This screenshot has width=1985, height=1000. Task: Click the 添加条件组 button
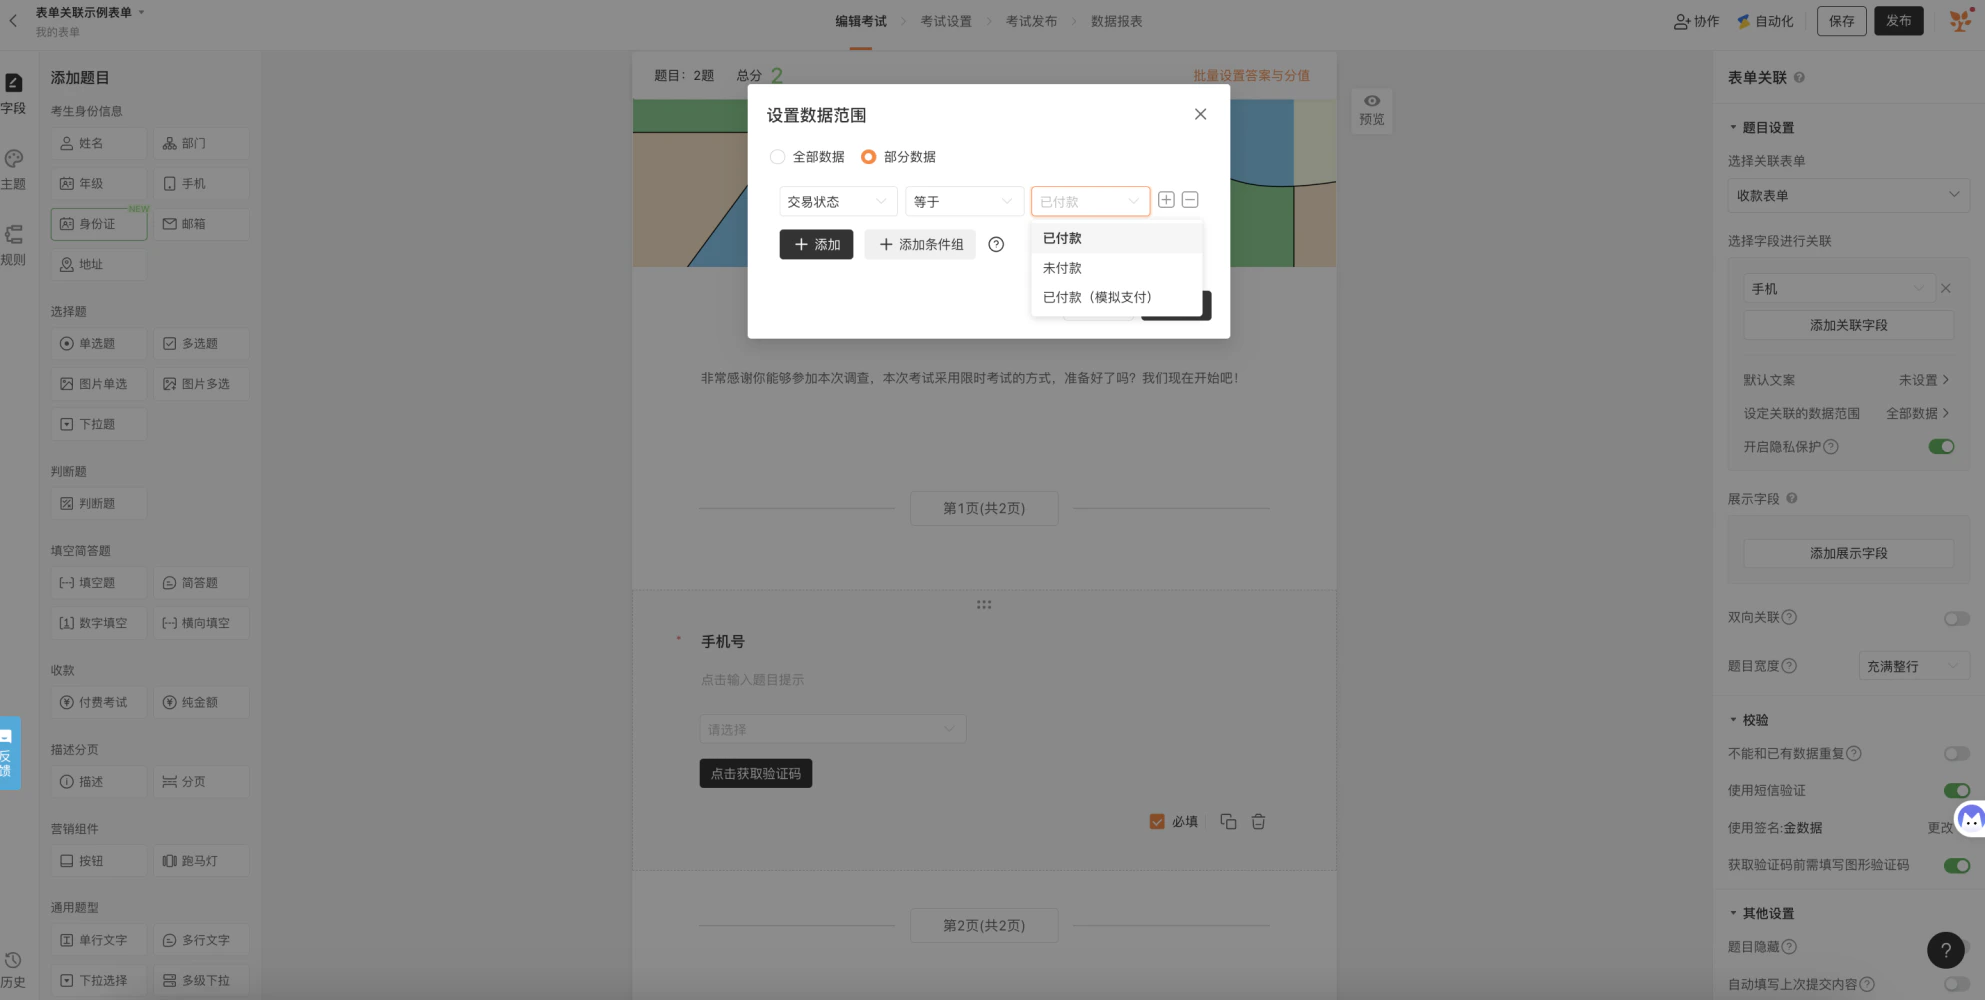pyautogui.click(x=920, y=244)
